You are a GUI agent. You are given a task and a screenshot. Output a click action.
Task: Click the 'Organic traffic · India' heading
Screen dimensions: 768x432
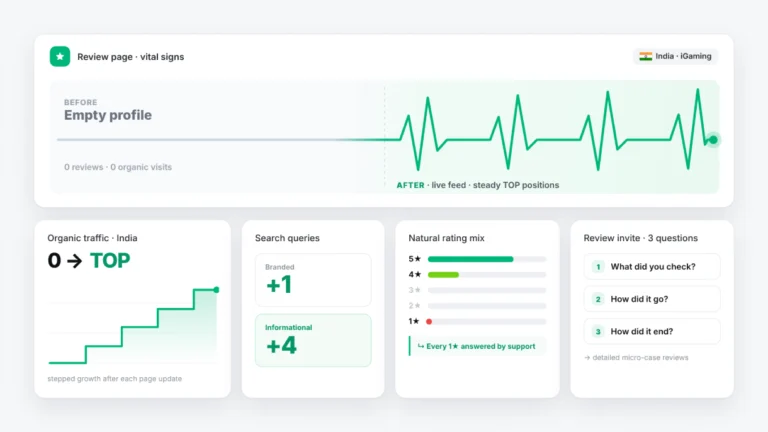(x=92, y=238)
